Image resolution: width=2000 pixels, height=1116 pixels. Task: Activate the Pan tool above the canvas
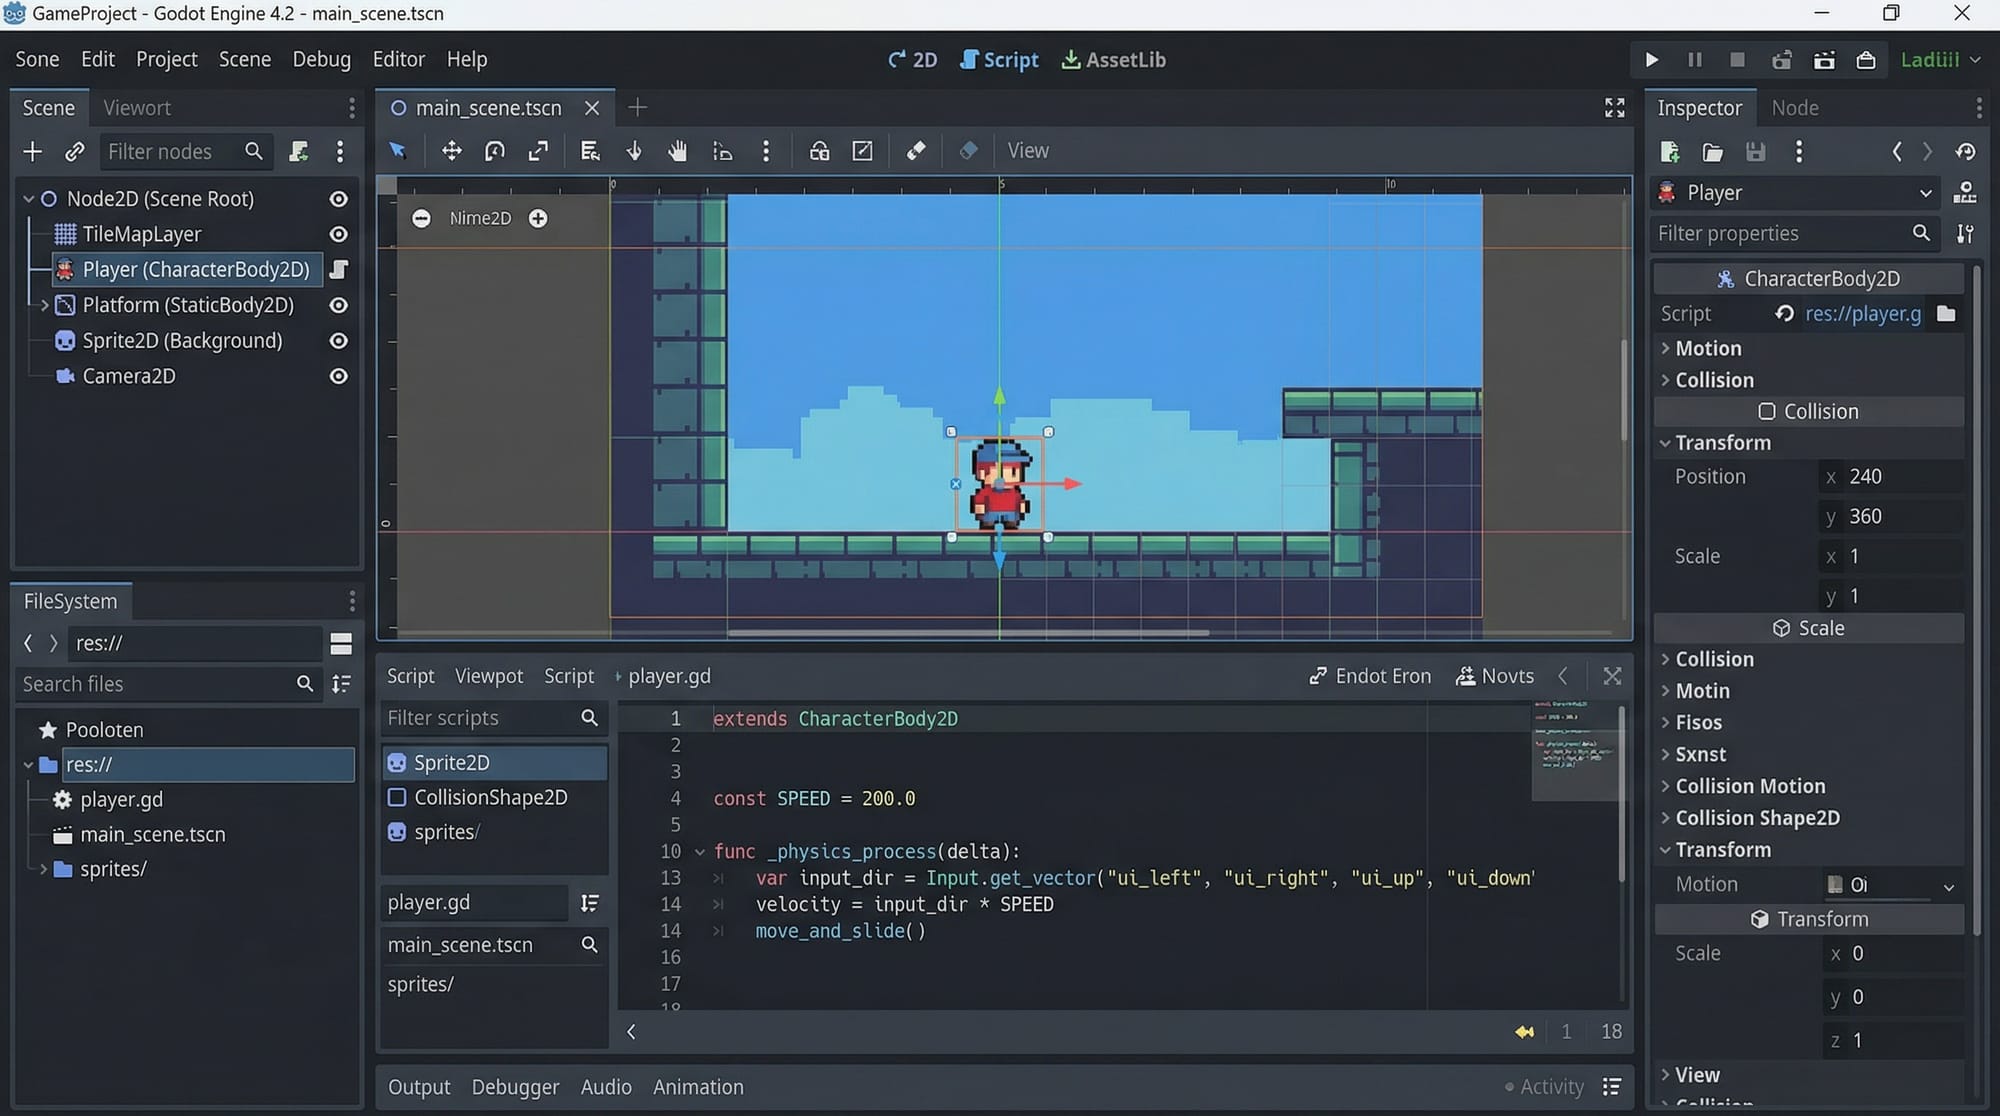677,150
